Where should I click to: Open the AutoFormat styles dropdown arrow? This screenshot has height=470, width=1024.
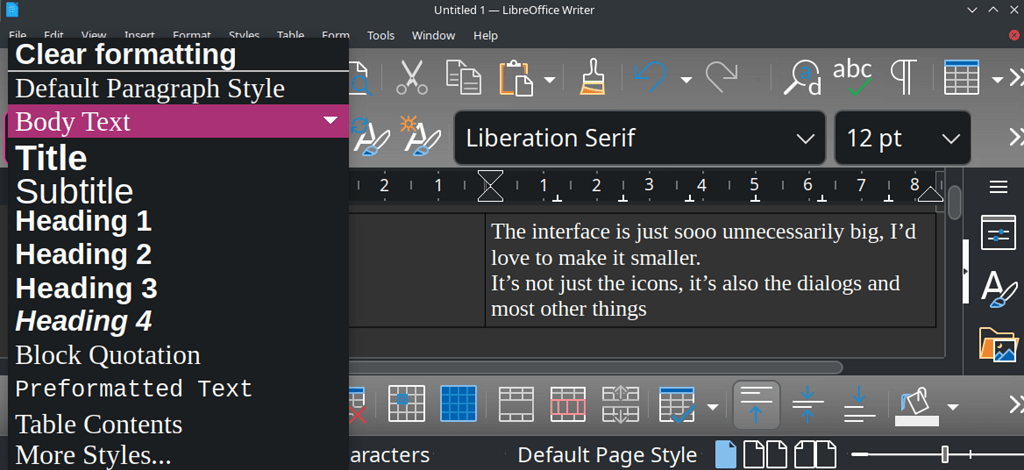pos(712,407)
